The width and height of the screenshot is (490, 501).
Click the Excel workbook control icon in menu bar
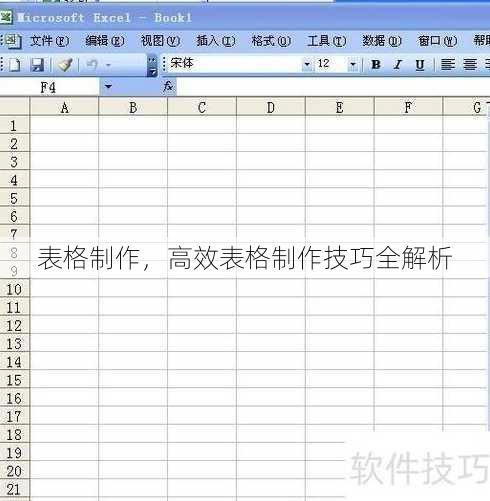[13, 41]
